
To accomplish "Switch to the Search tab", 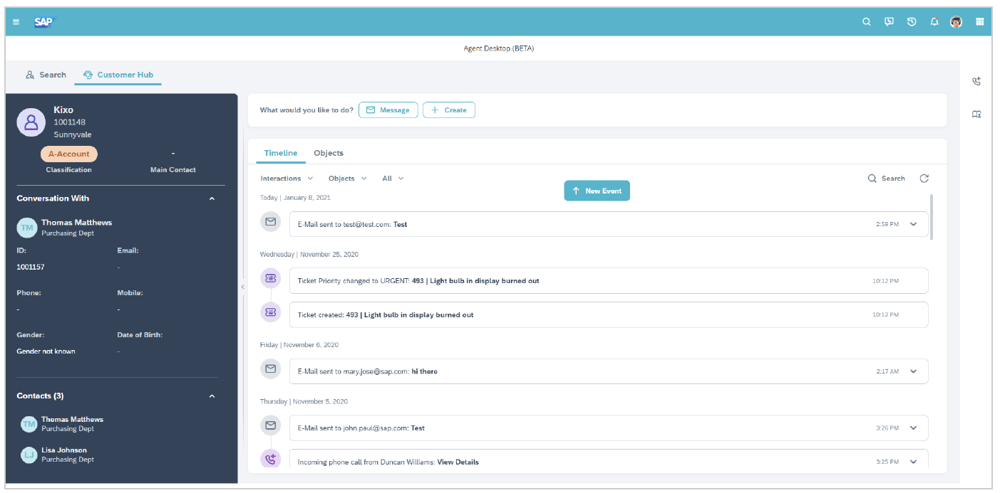I will pos(46,75).
